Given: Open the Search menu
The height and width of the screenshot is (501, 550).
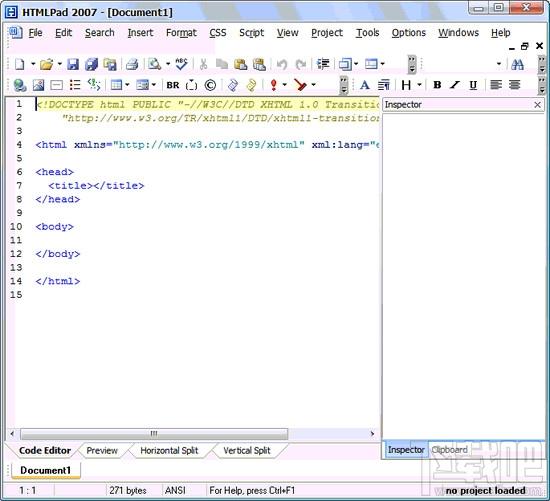Looking at the screenshot, I should tap(100, 33).
